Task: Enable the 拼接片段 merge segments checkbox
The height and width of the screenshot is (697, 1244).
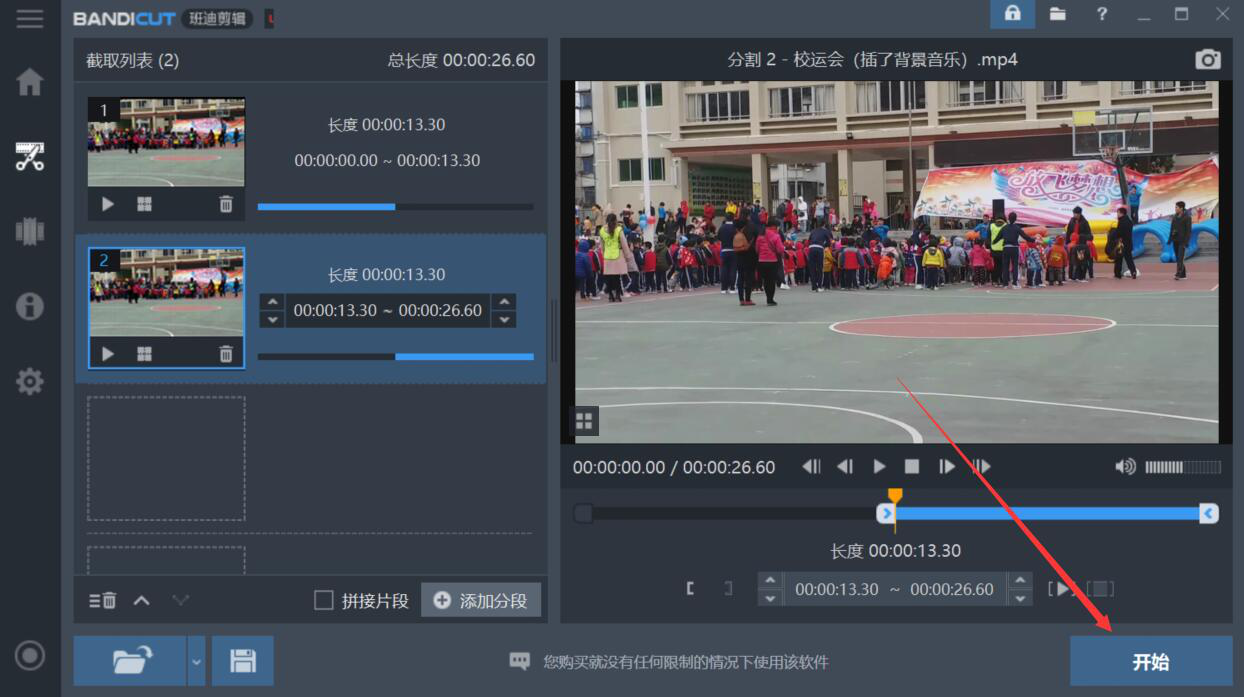Action: coord(323,601)
